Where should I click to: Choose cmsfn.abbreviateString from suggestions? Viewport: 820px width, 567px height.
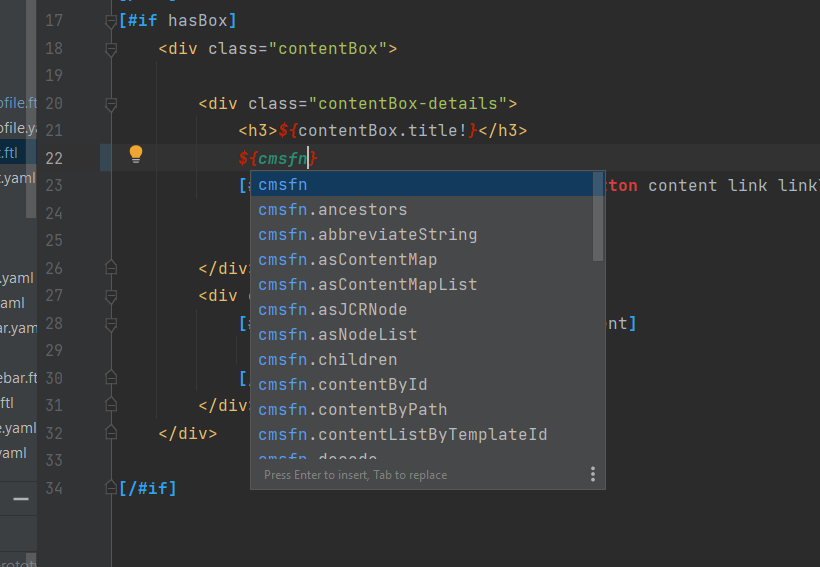[x=367, y=235]
